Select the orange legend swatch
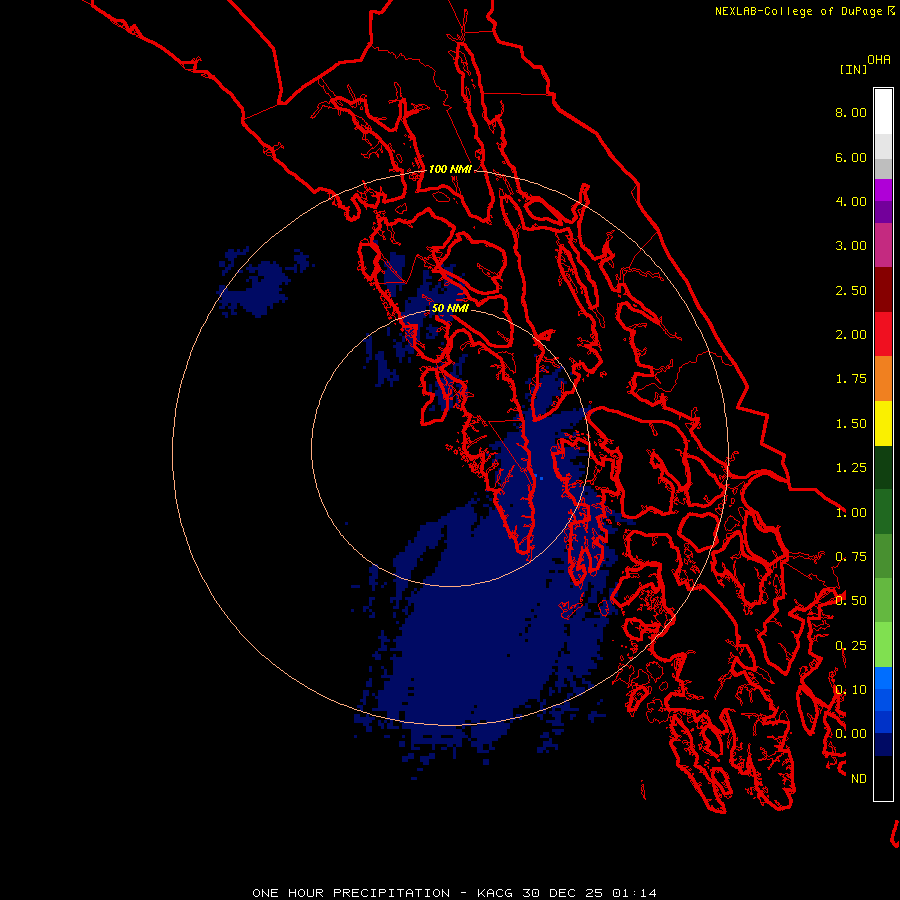 point(883,379)
